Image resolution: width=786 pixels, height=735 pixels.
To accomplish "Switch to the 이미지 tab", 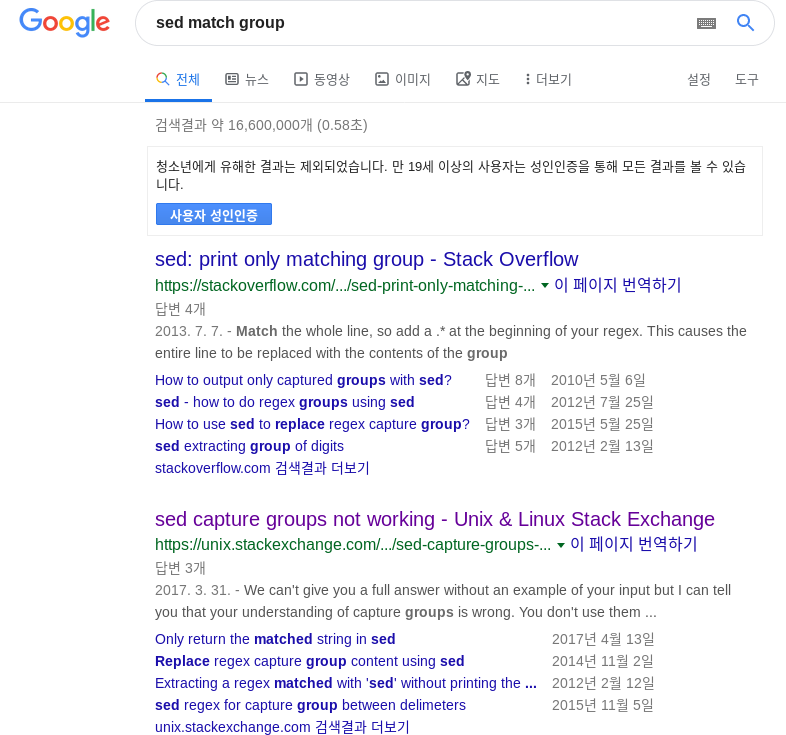I will tap(403, 79).
